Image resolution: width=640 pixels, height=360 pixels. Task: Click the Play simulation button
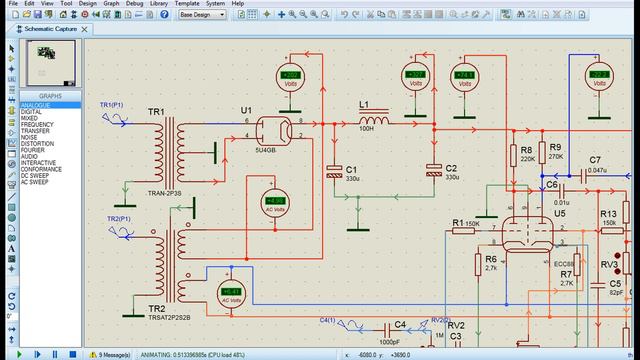[19, 354]
